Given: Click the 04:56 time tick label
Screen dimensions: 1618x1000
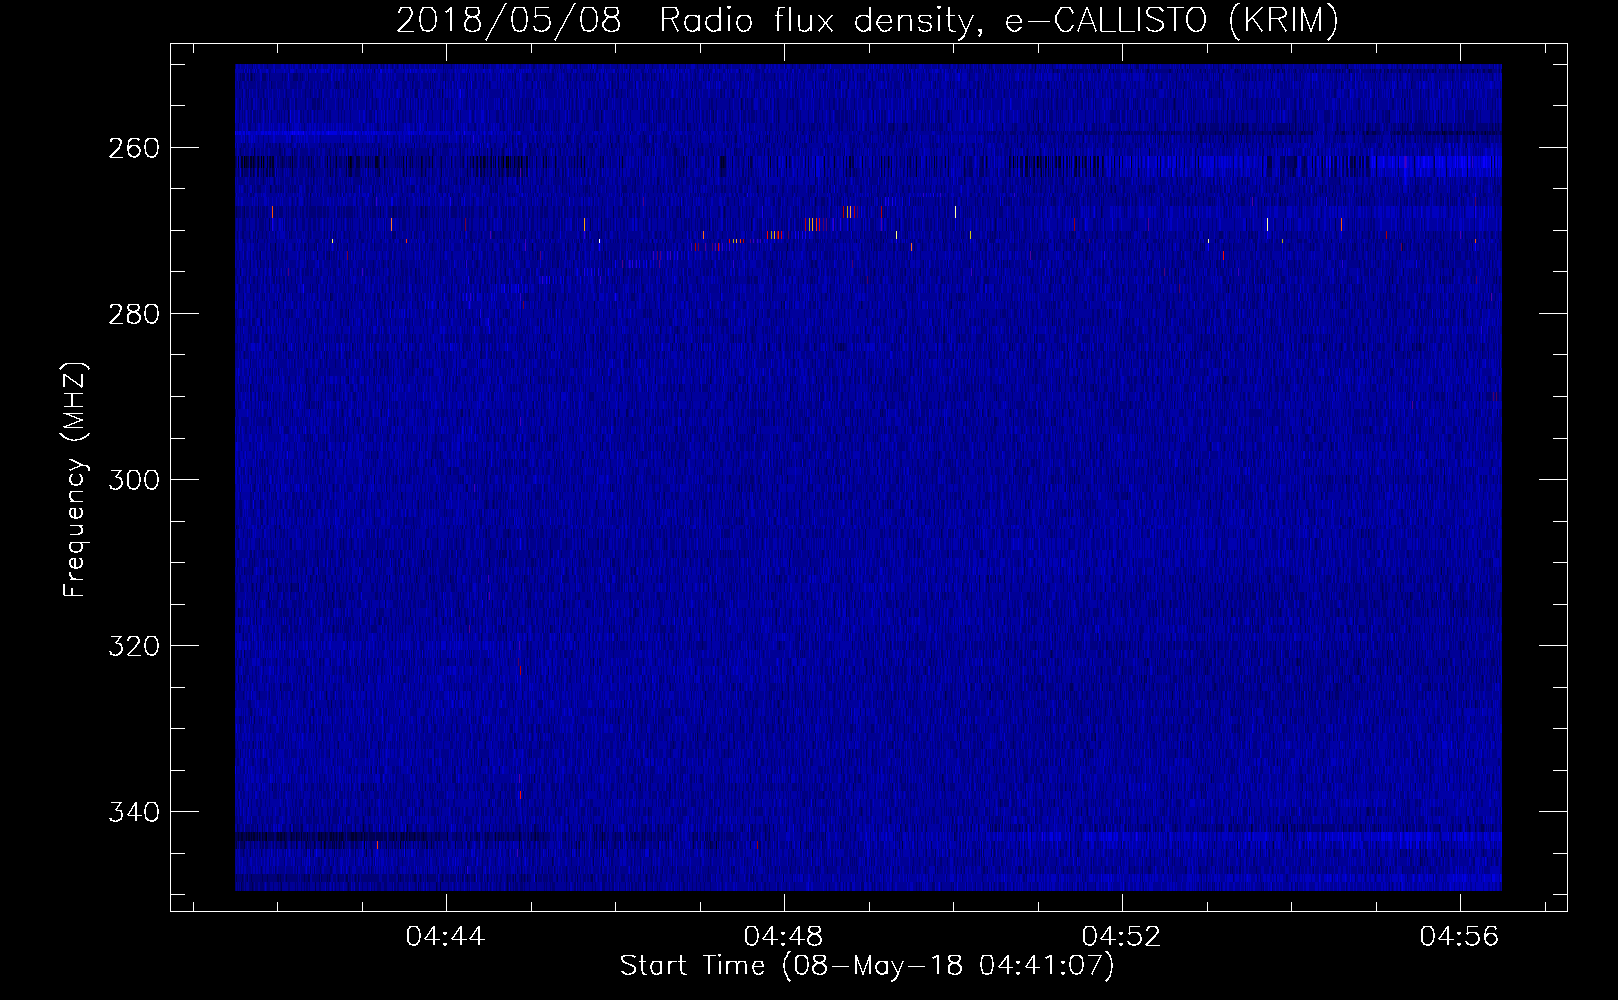Looking at the screenshot, I should (x=1460, y=937).
